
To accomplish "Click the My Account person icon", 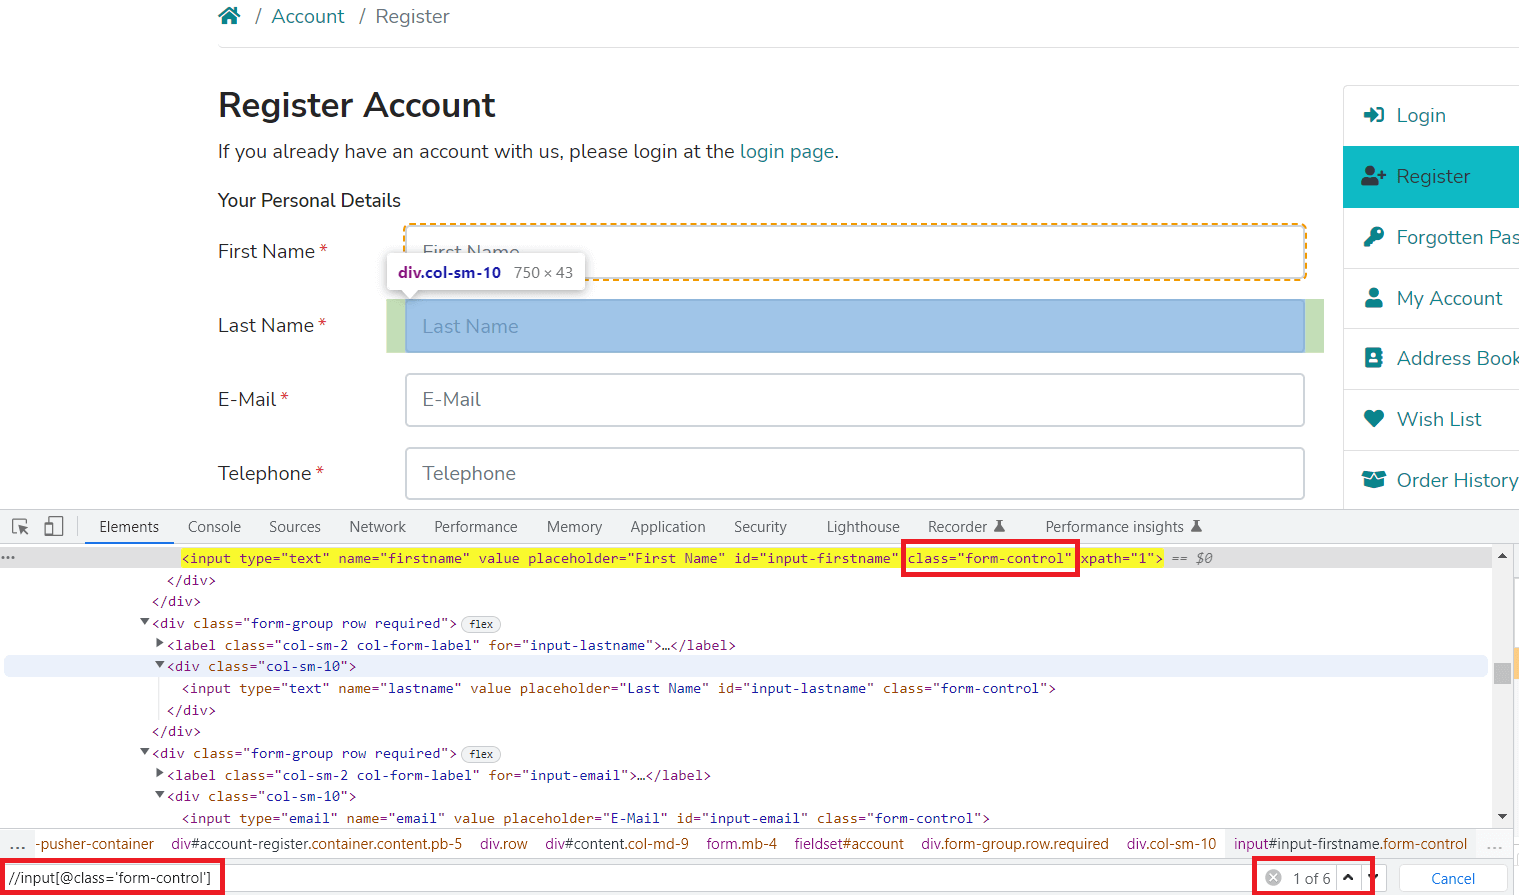I will pyautogui.click(x=1374, y=298).
